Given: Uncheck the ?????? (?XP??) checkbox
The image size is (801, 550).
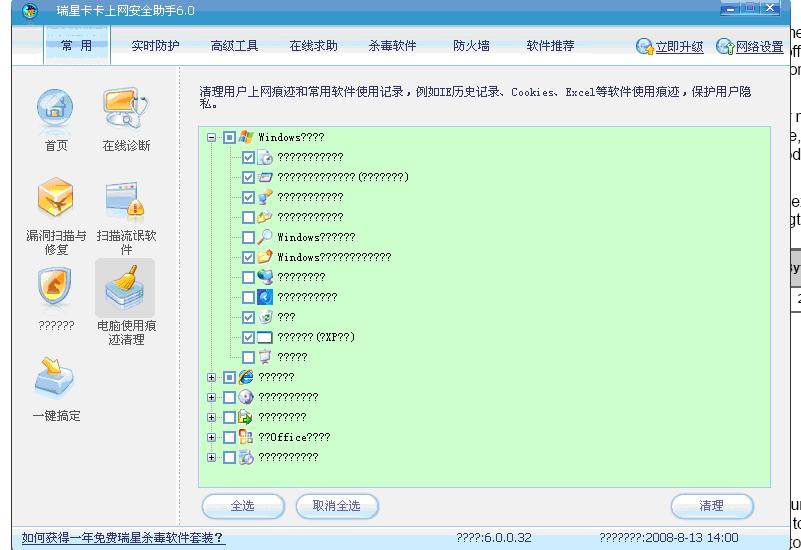Looking at the screenshot, I should point(248,338).
